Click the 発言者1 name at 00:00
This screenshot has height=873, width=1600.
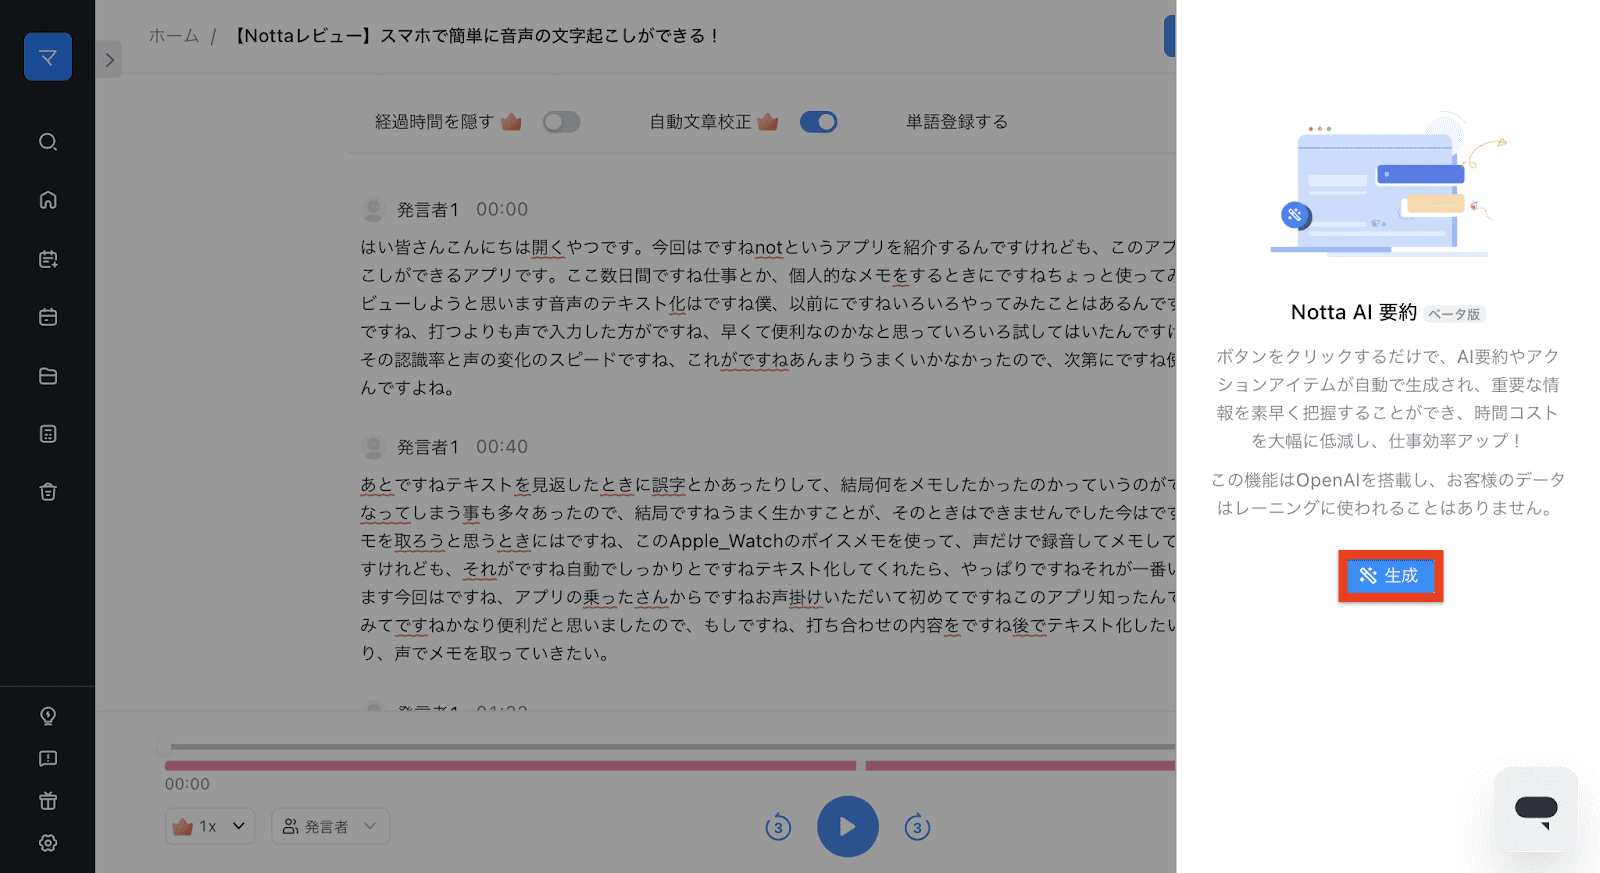(427, 210)
